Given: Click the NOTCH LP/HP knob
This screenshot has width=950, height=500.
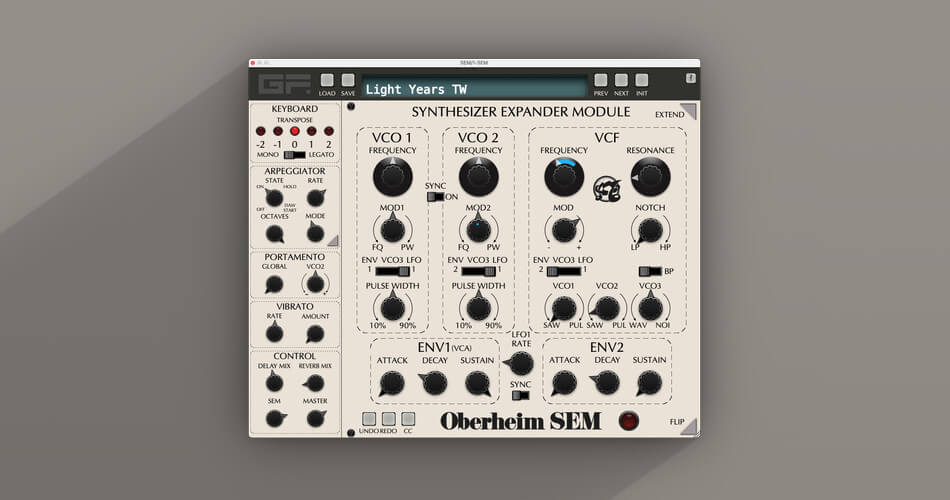Looking at the screenshot, I should (650, 231).
